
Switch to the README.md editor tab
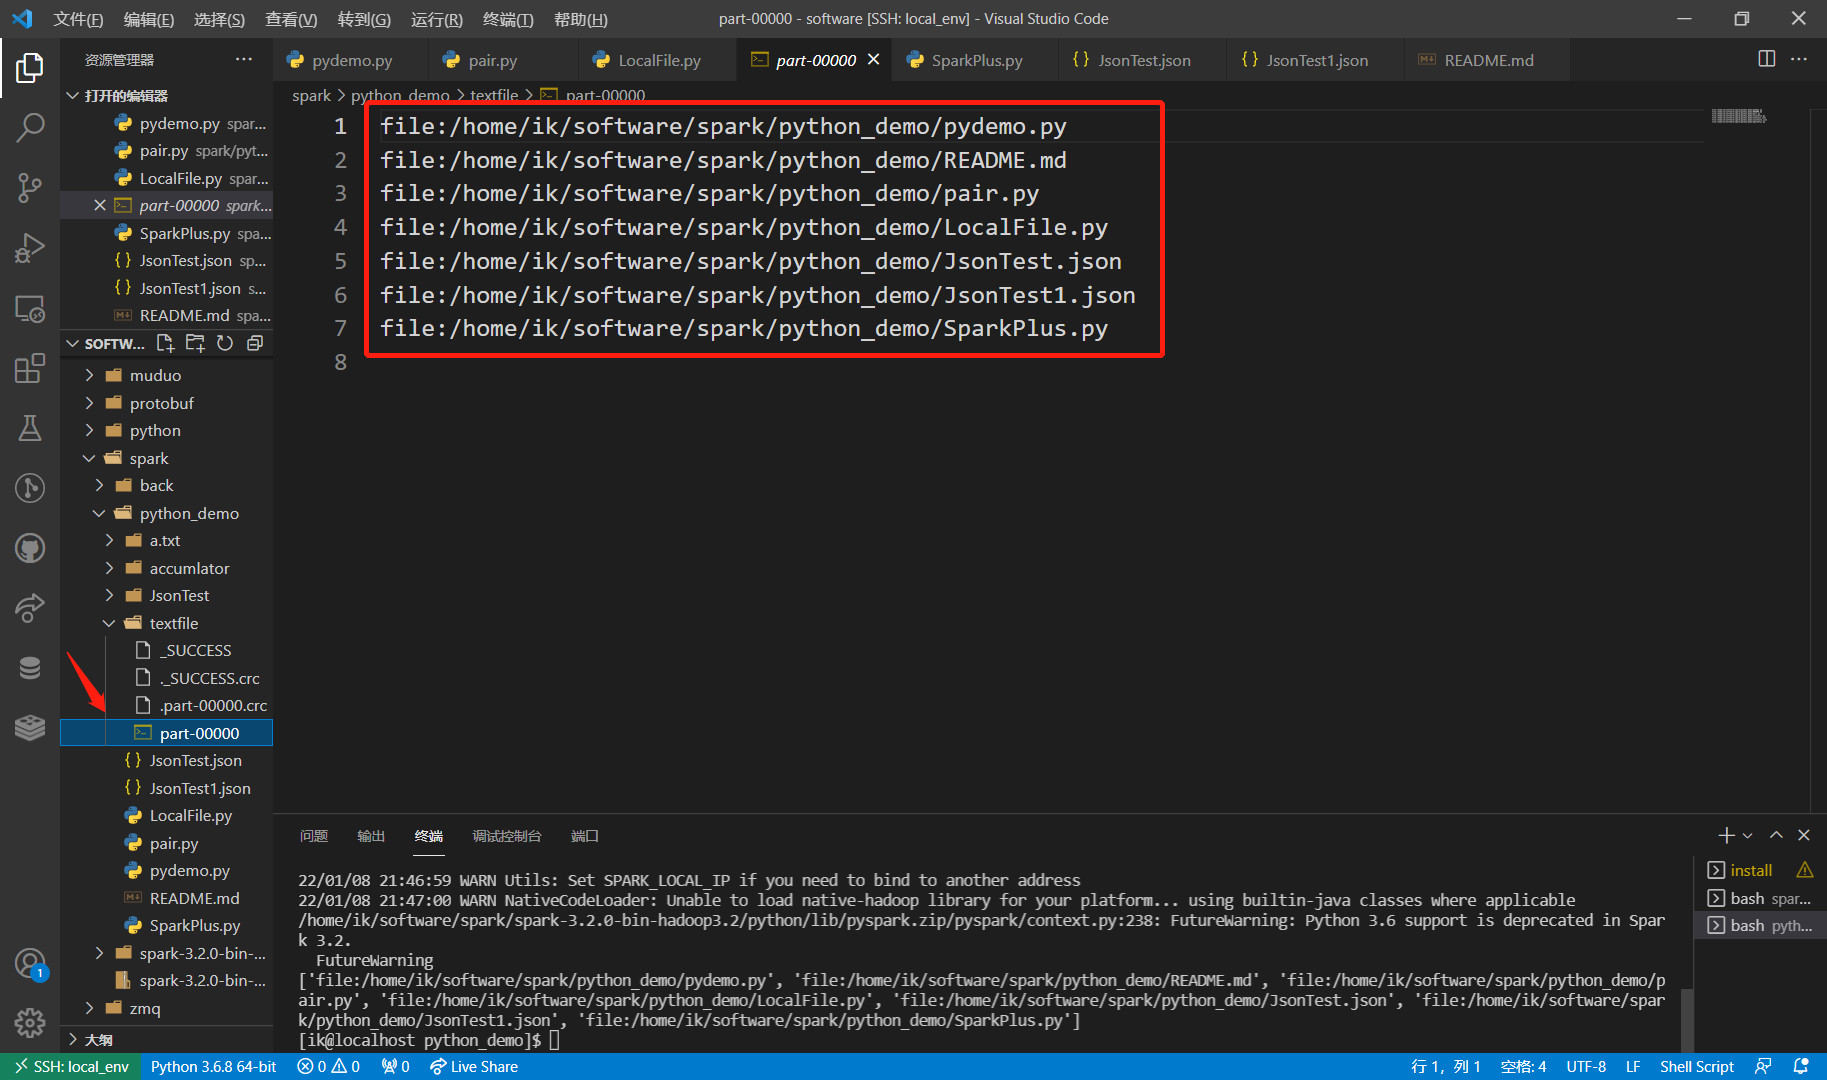click(x=1487, y=60)
